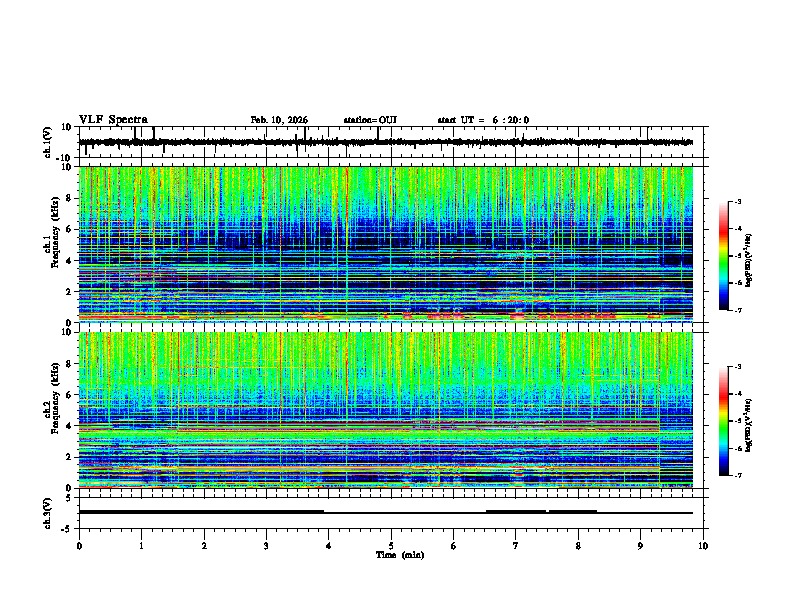Select the "ch.3(V)" axis label
The width and height of the screenshot is (792, 612).
coord(48,513)
